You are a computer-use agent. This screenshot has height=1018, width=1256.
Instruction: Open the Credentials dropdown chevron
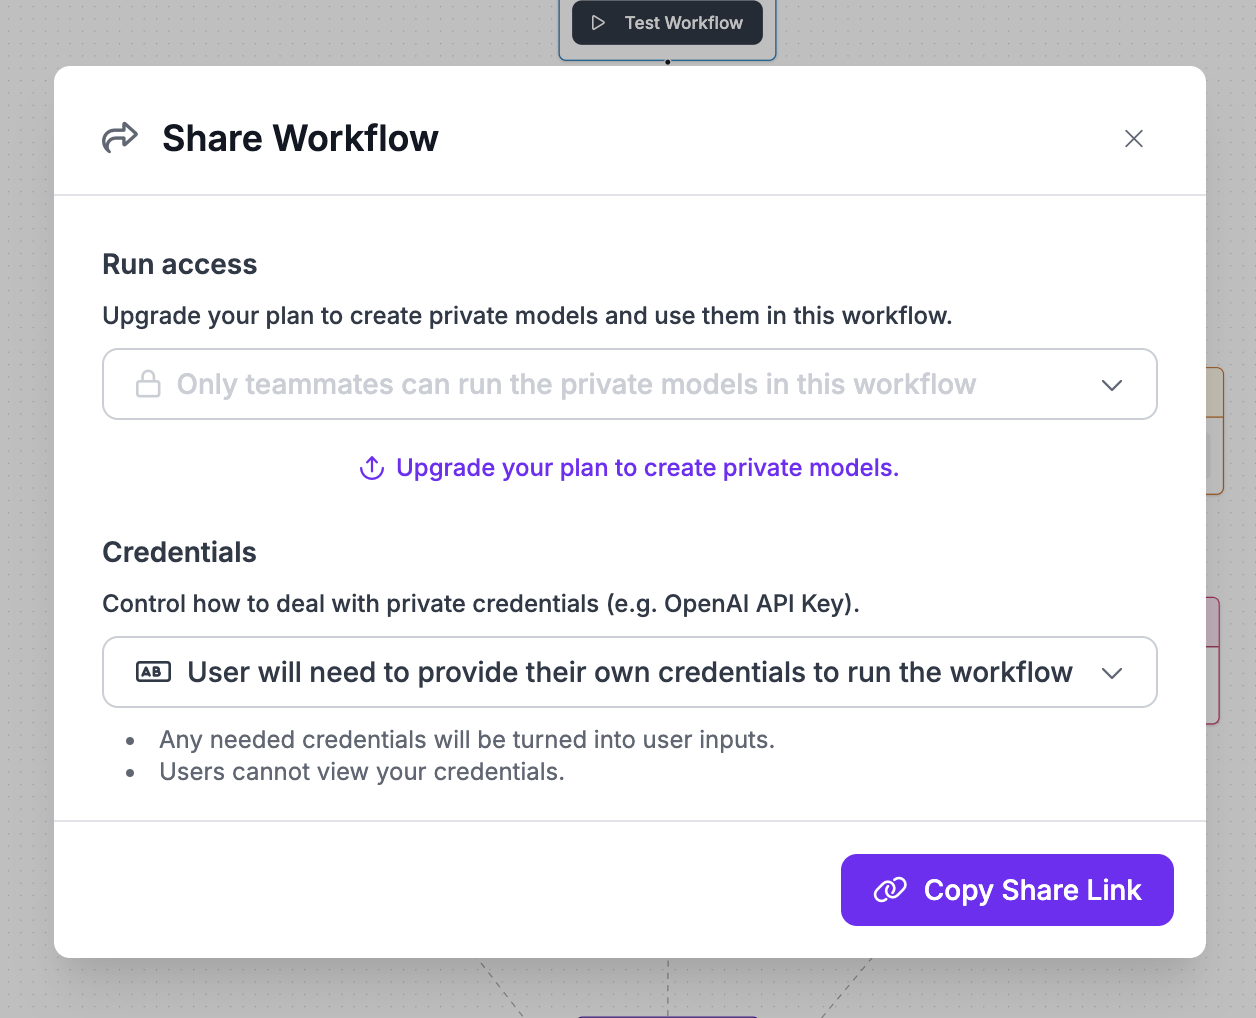click(1112, 673)
